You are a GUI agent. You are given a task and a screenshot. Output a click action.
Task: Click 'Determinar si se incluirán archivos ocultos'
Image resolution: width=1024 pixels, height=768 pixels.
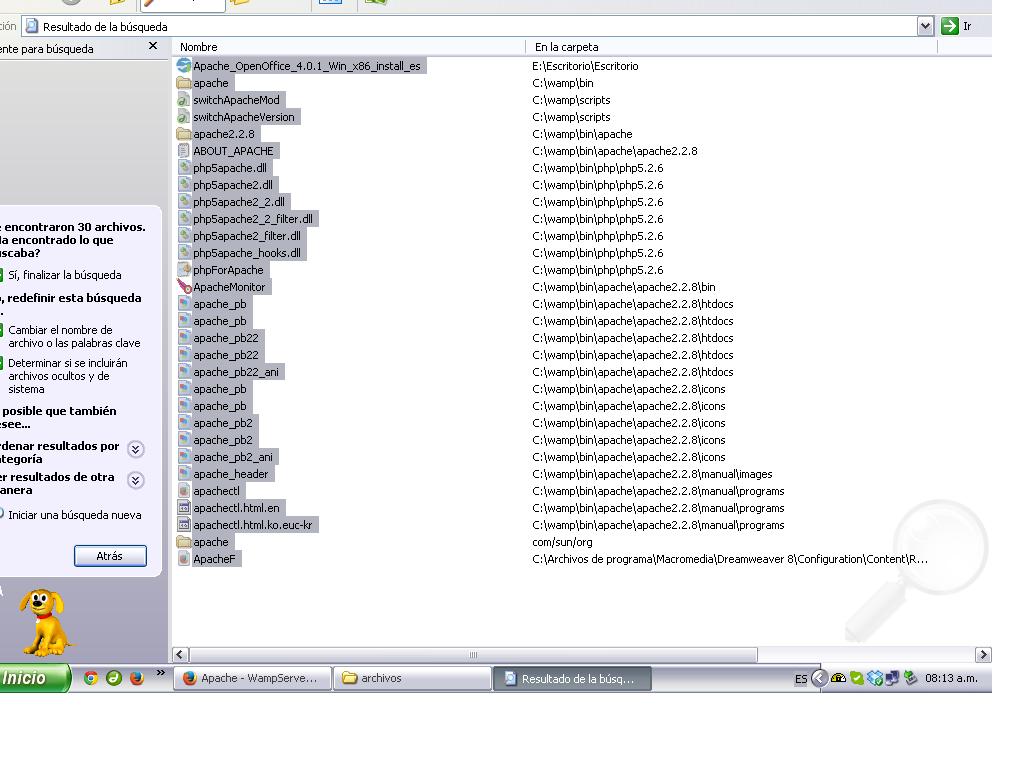coord(67,376)
